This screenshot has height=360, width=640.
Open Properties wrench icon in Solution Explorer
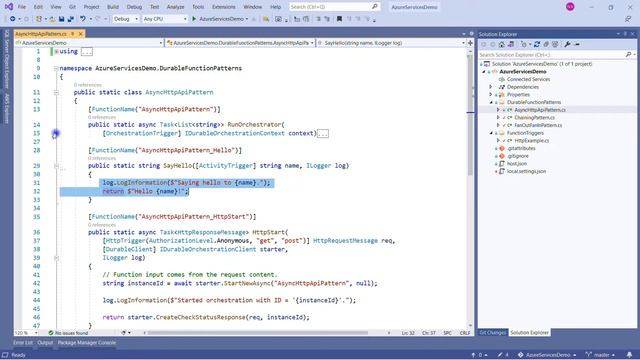click(x=567, y=44)
